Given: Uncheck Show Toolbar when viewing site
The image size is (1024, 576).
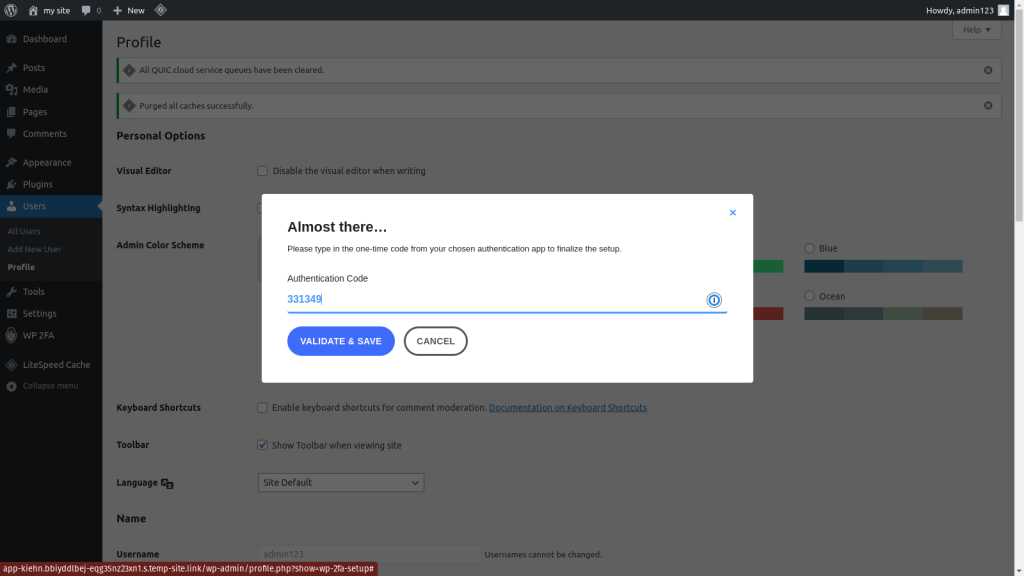Looking at the screenshot, I should point(262,444).
